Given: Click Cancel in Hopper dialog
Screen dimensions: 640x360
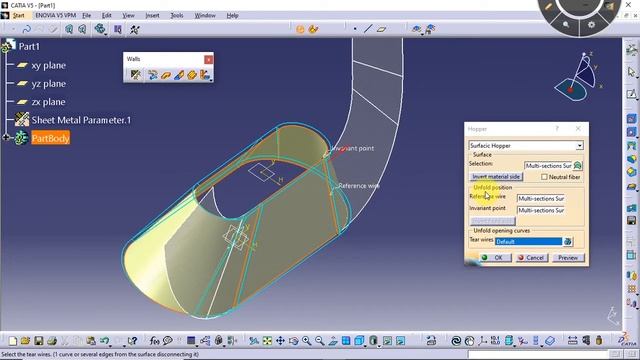Looking at the screenshot, I should pos(531,258).
